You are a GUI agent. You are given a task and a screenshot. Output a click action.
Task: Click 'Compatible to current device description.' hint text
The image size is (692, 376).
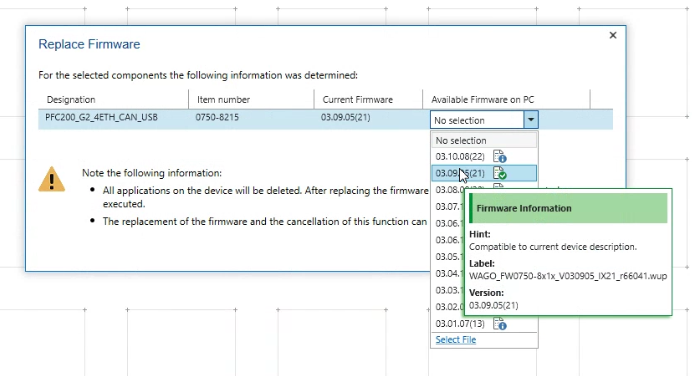[553, 247]
